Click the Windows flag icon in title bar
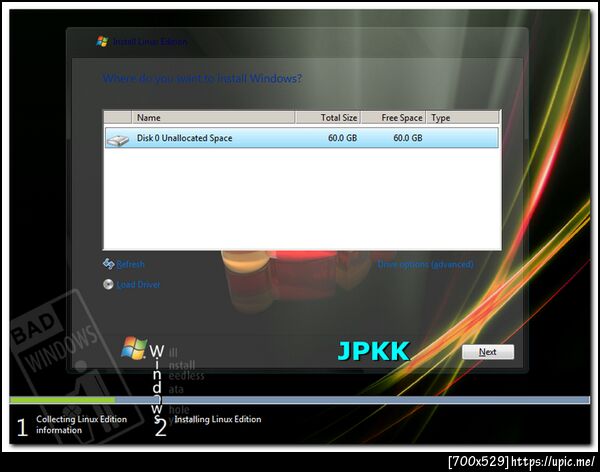The width and height of the screenshot is (600, 472). click(x=102, y=41)
